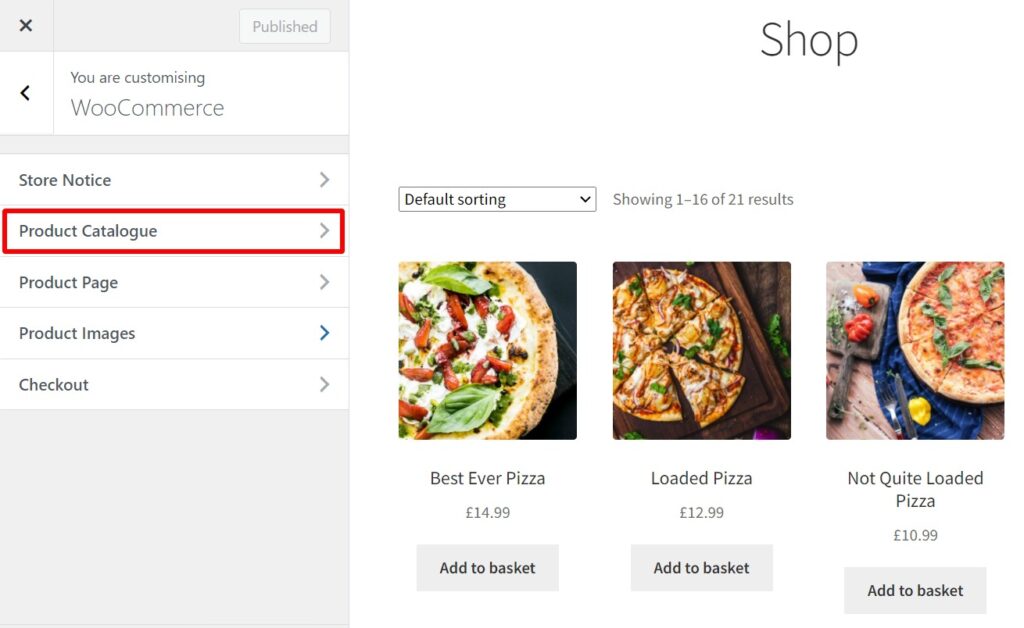Click the Product Page chevron icon

pyautogui.click(x=323, y=282)
